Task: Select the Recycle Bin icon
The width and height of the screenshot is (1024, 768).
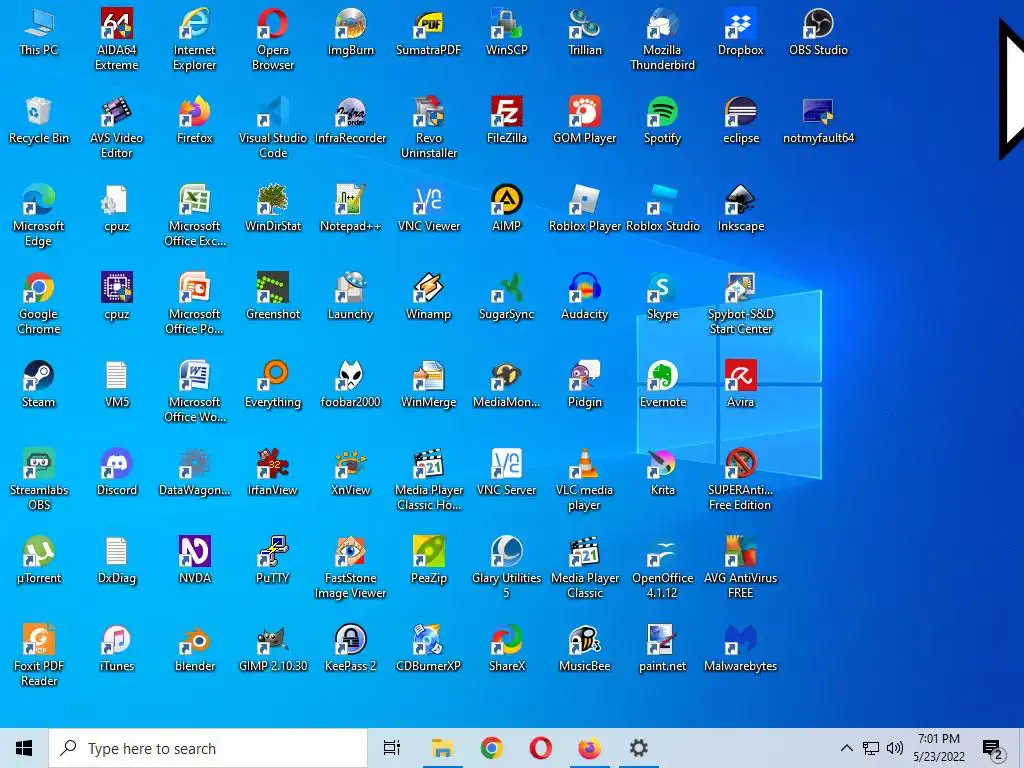Action: pyautogui.click(x=39, y=121)
